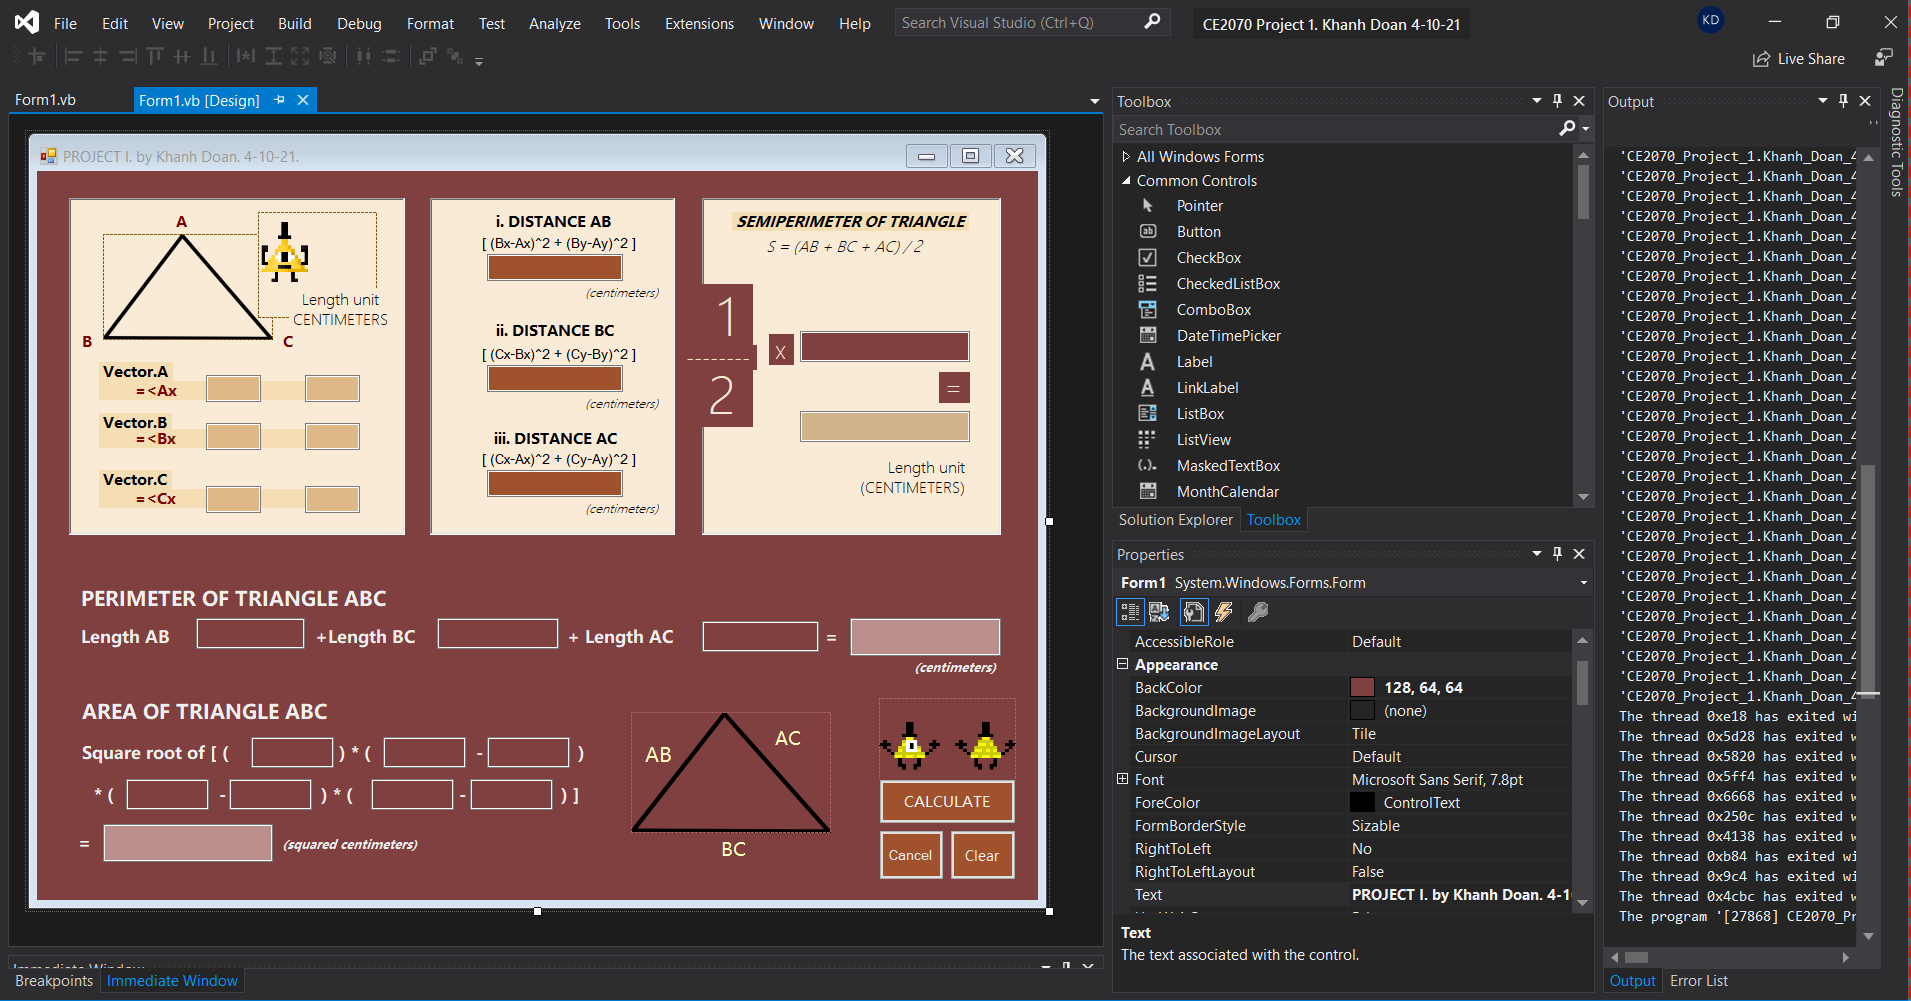The image size is (1911, 1001).
Task: Open the Output window options dropdown arrow
Action: pos(1823,101)
